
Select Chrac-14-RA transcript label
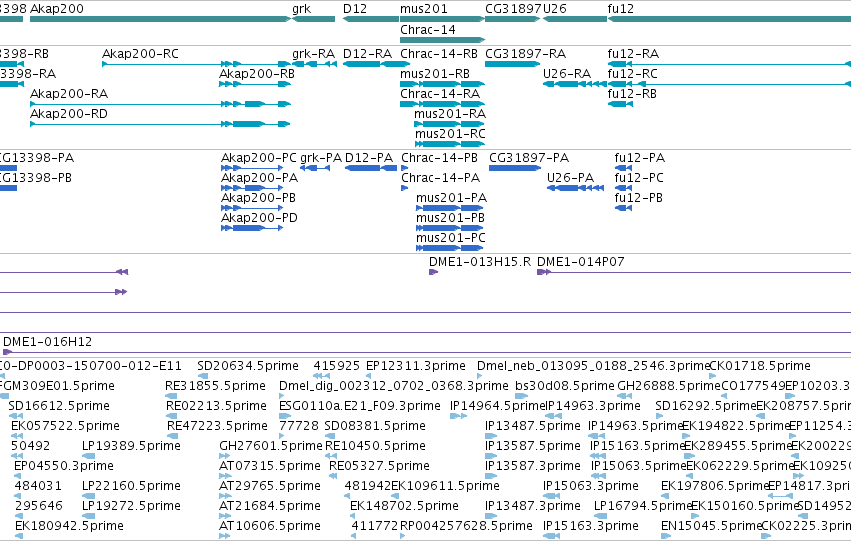[x=440, y=94]
